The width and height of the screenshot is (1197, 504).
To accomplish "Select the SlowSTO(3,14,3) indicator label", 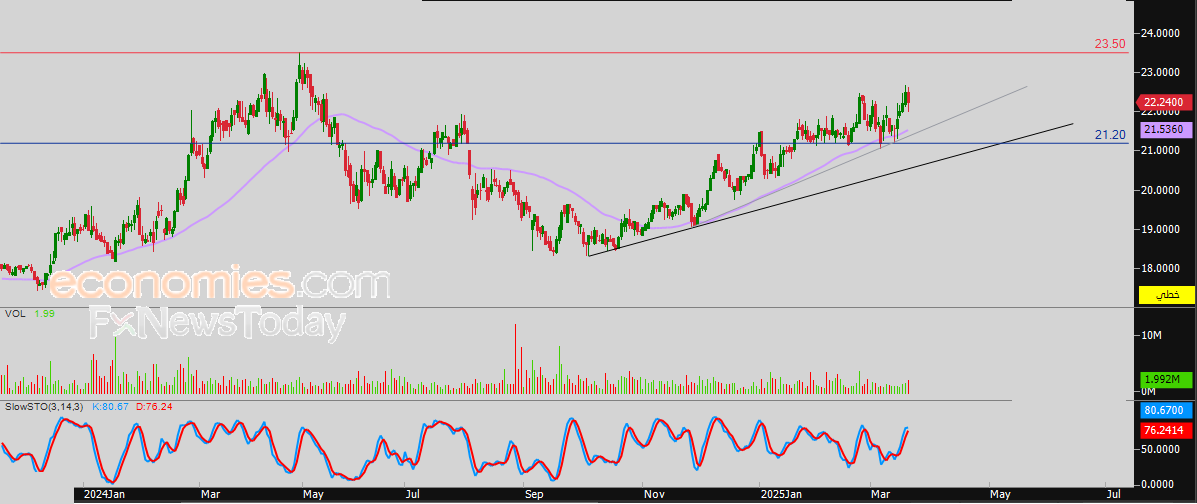I will pos(46,406).
